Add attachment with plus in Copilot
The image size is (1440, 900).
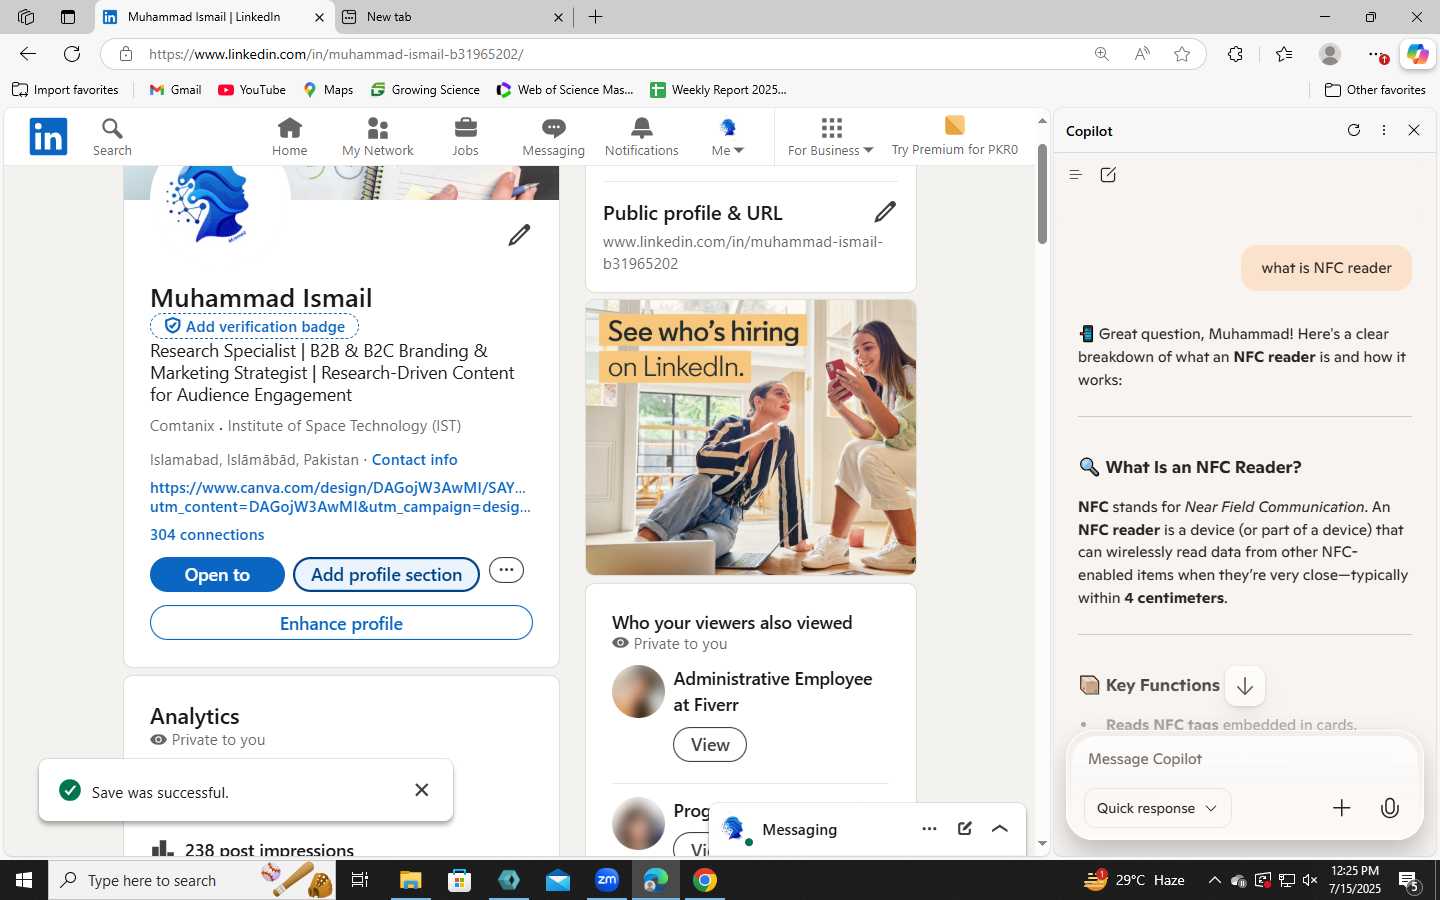(x=1342, y=808)
